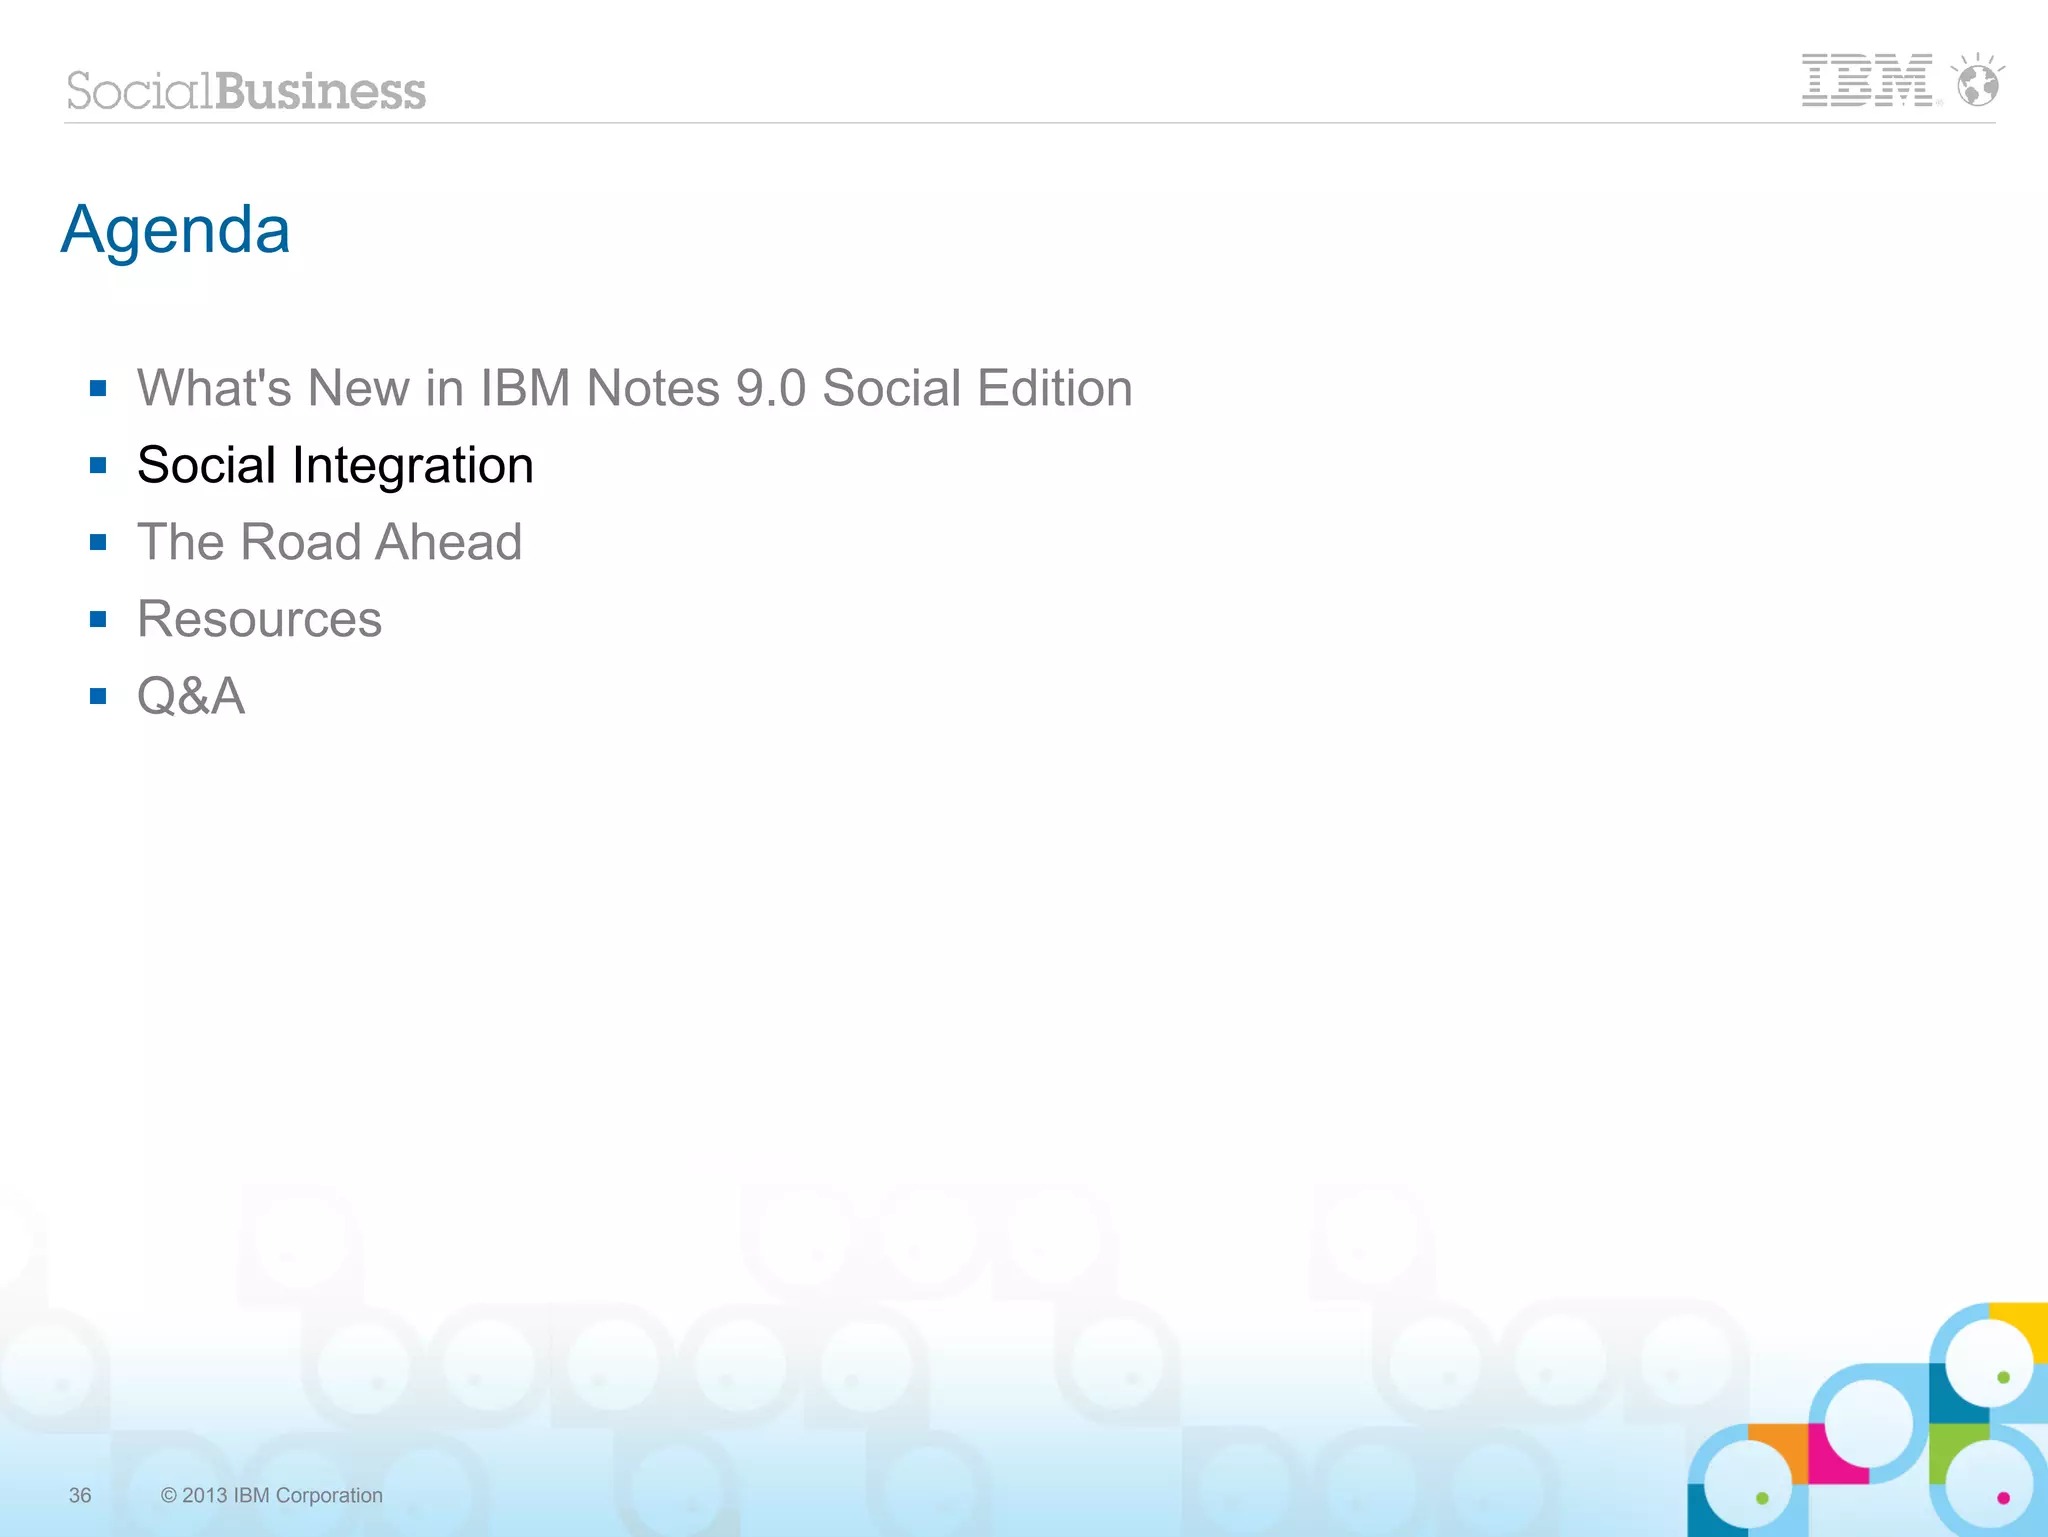
Task: Click the IBM logo in header
Action: (1868, 80)
